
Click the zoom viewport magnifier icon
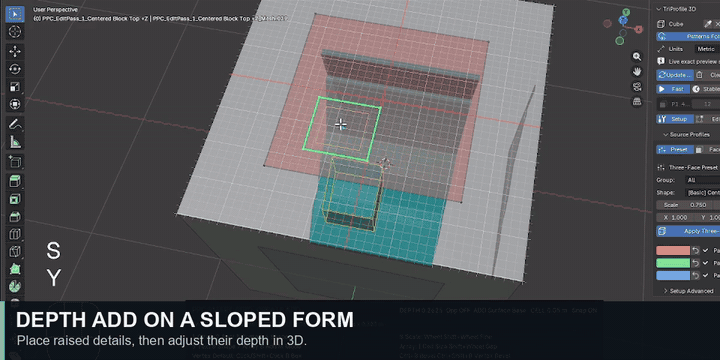point(637,56)
